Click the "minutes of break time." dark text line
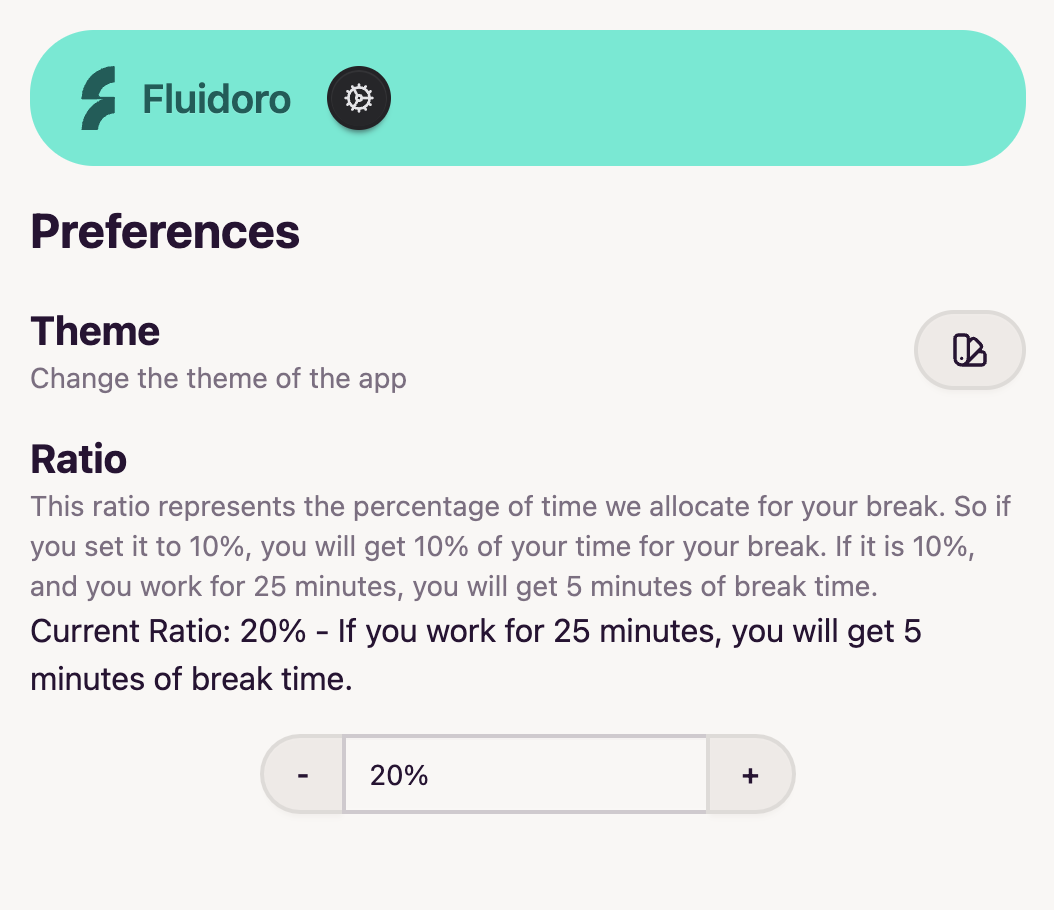The height and width of the screenshot is (910, 1054). [x=191, y=680]
